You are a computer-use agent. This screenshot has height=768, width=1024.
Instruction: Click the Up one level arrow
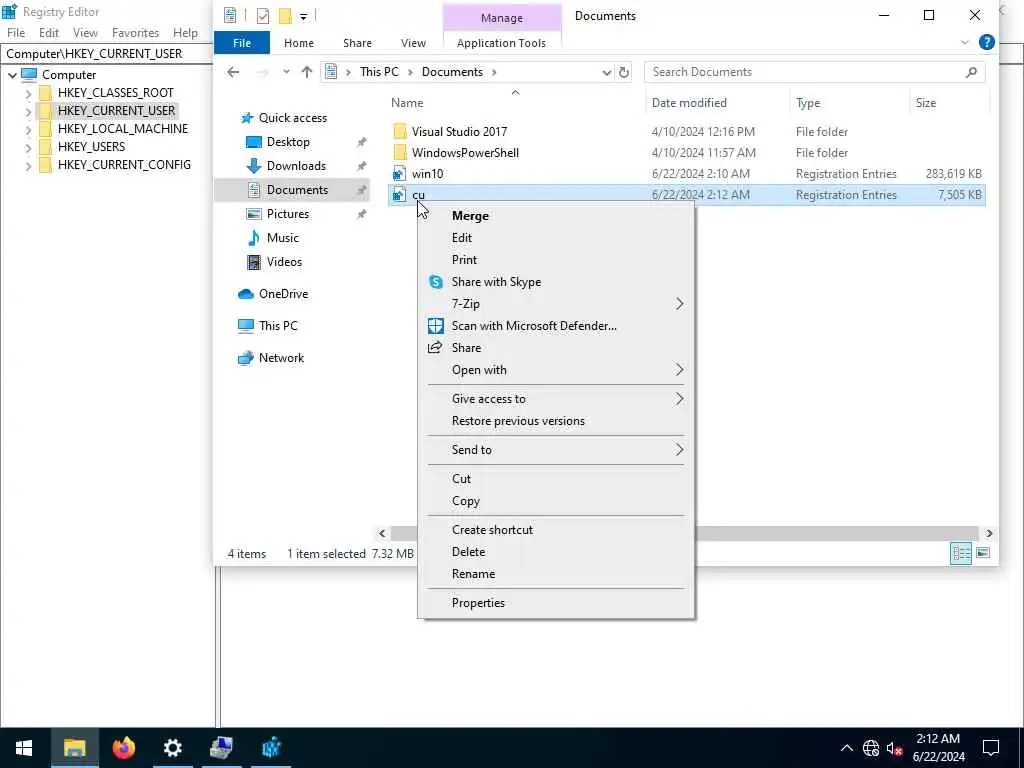[306, 72]
